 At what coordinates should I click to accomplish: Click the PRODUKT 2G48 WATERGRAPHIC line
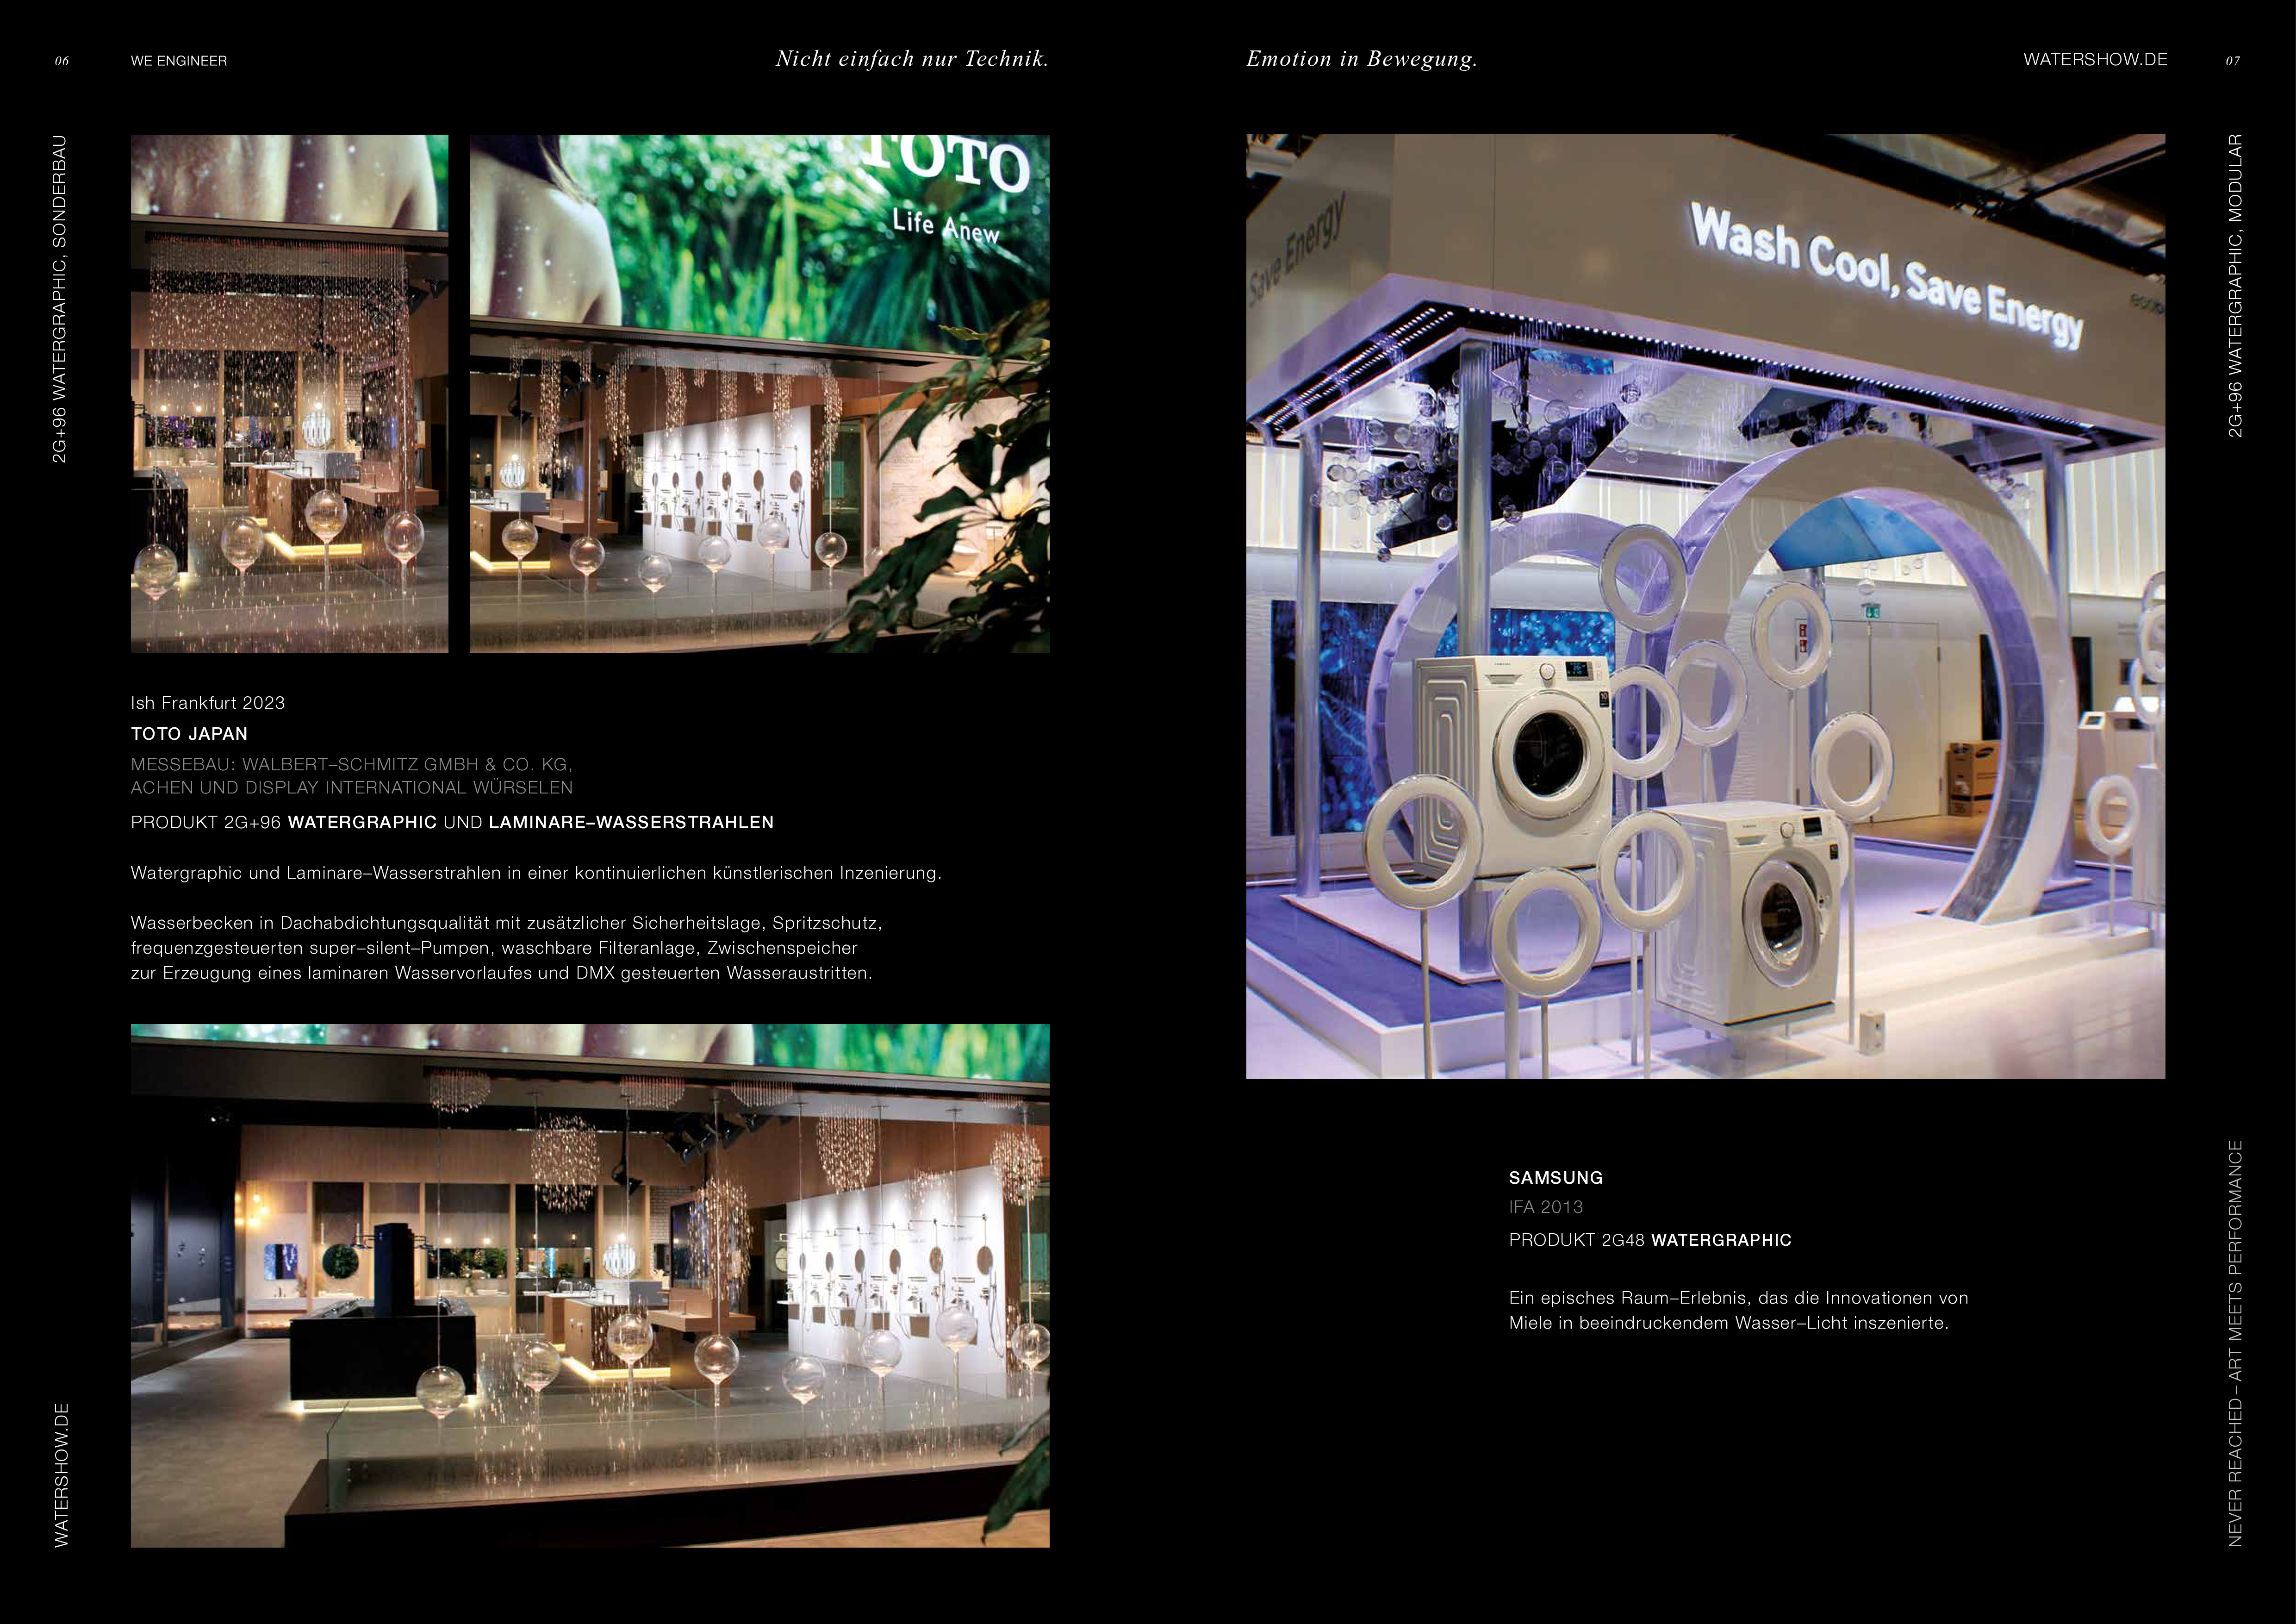click(1650, 1240)
